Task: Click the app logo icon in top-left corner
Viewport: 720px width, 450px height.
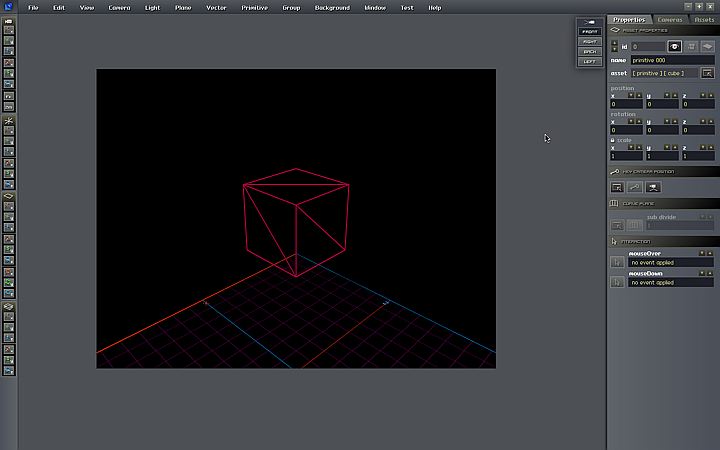Action: [x=8, y=7]
